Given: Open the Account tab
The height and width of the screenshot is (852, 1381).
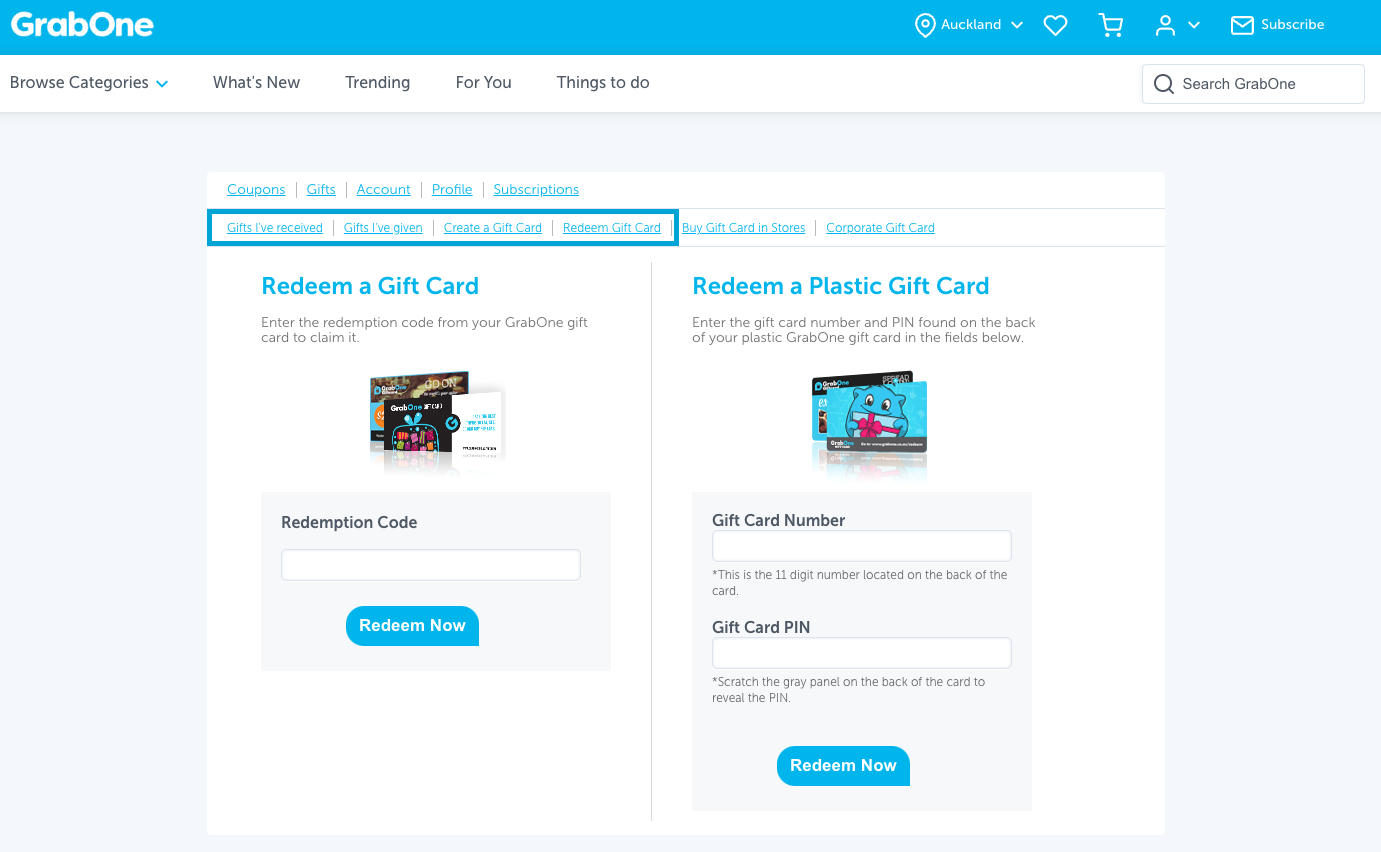Looking at the screenshot, I should (384, 190).
